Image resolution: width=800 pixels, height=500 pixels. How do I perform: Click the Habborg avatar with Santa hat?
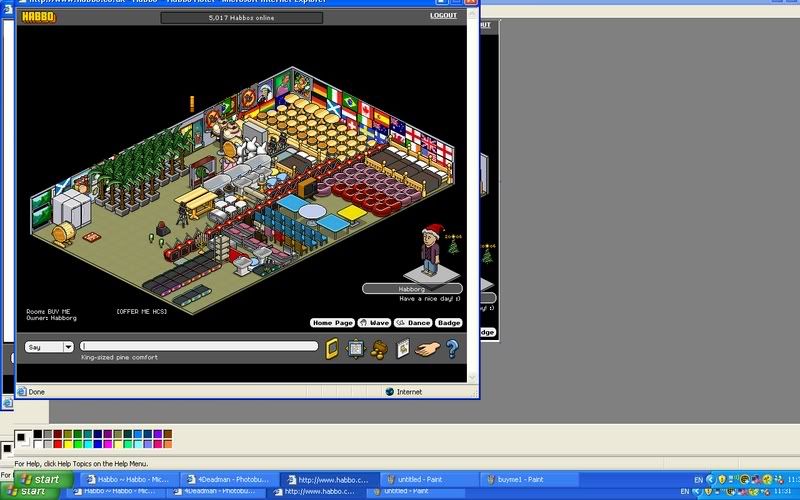pos(431,251)
